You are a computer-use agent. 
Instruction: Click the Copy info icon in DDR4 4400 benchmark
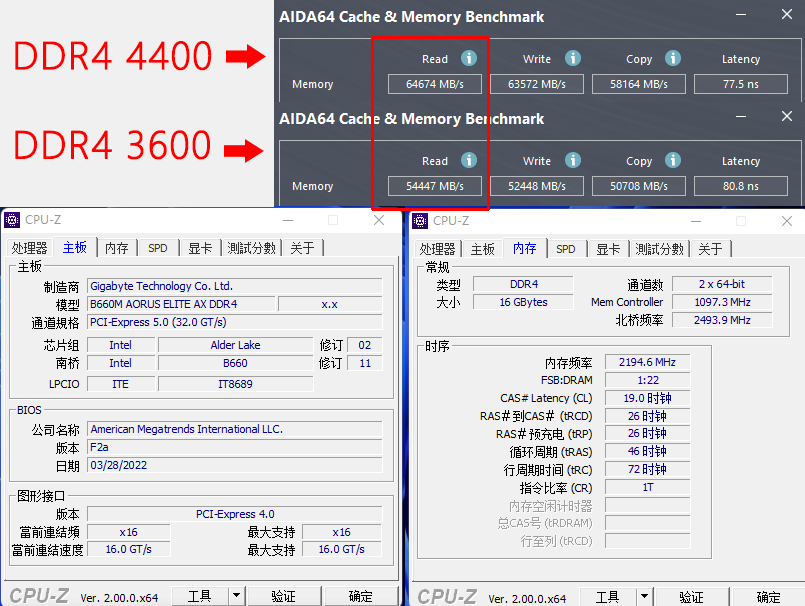[671, 57]
